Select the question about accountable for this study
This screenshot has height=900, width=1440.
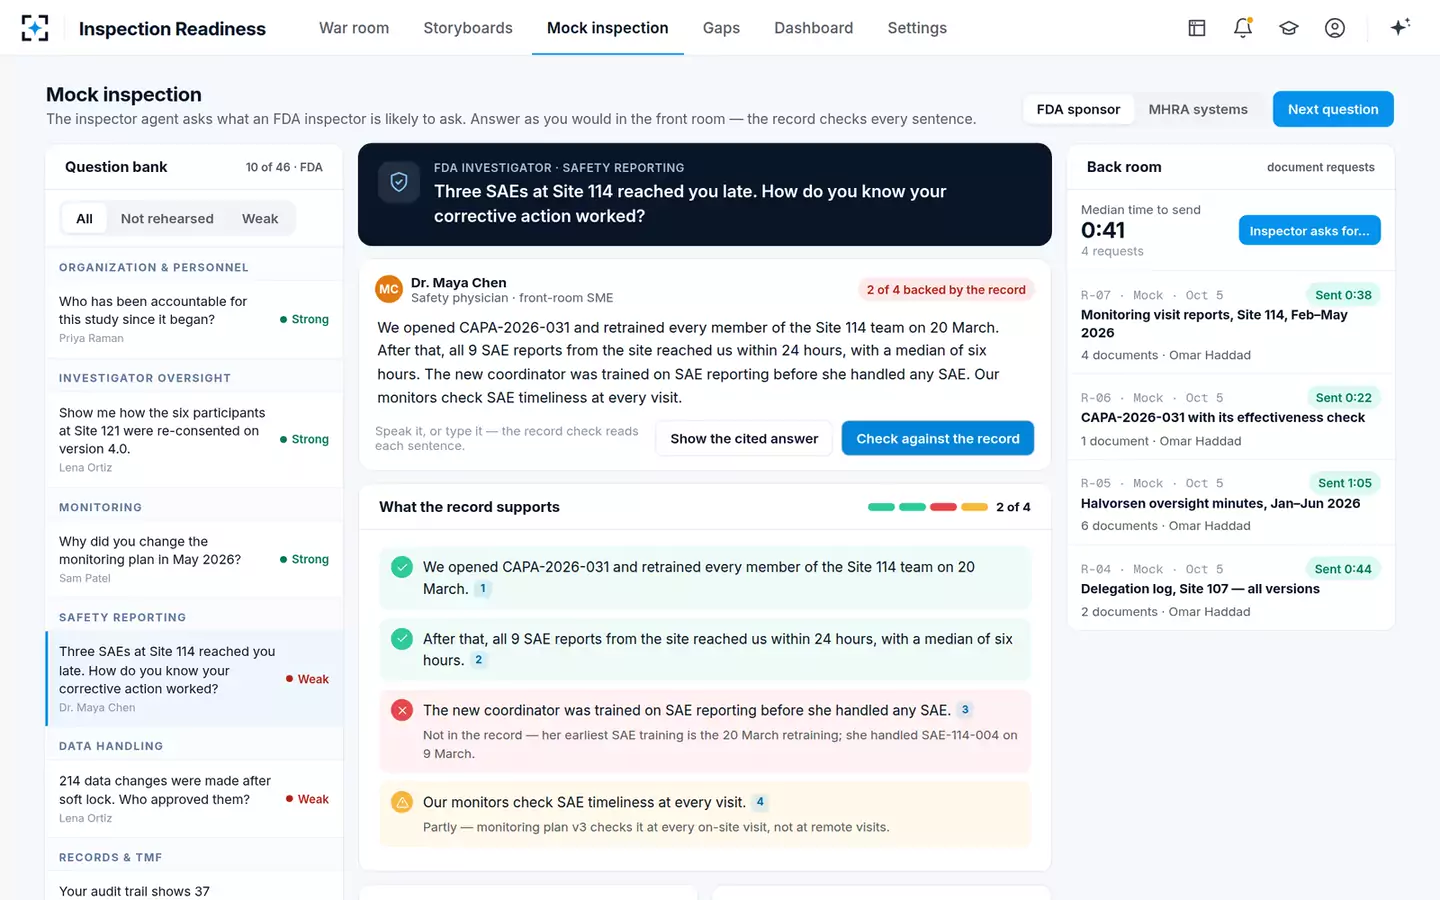click(x=194, y=319)
